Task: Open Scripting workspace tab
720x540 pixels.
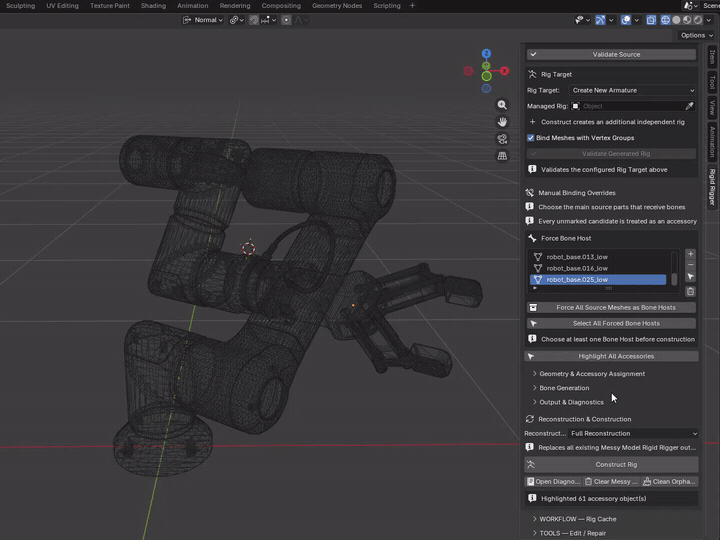Action: pos(387,6)
